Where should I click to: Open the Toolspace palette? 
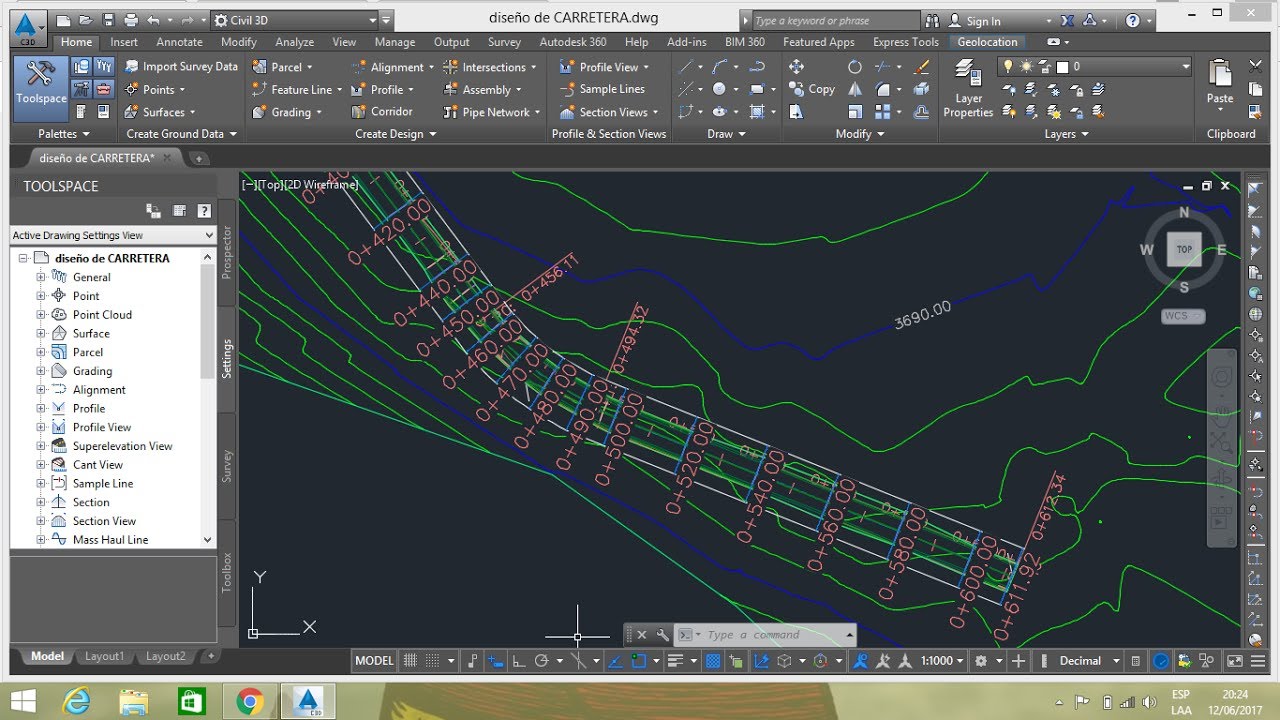(x=41, y=87)
